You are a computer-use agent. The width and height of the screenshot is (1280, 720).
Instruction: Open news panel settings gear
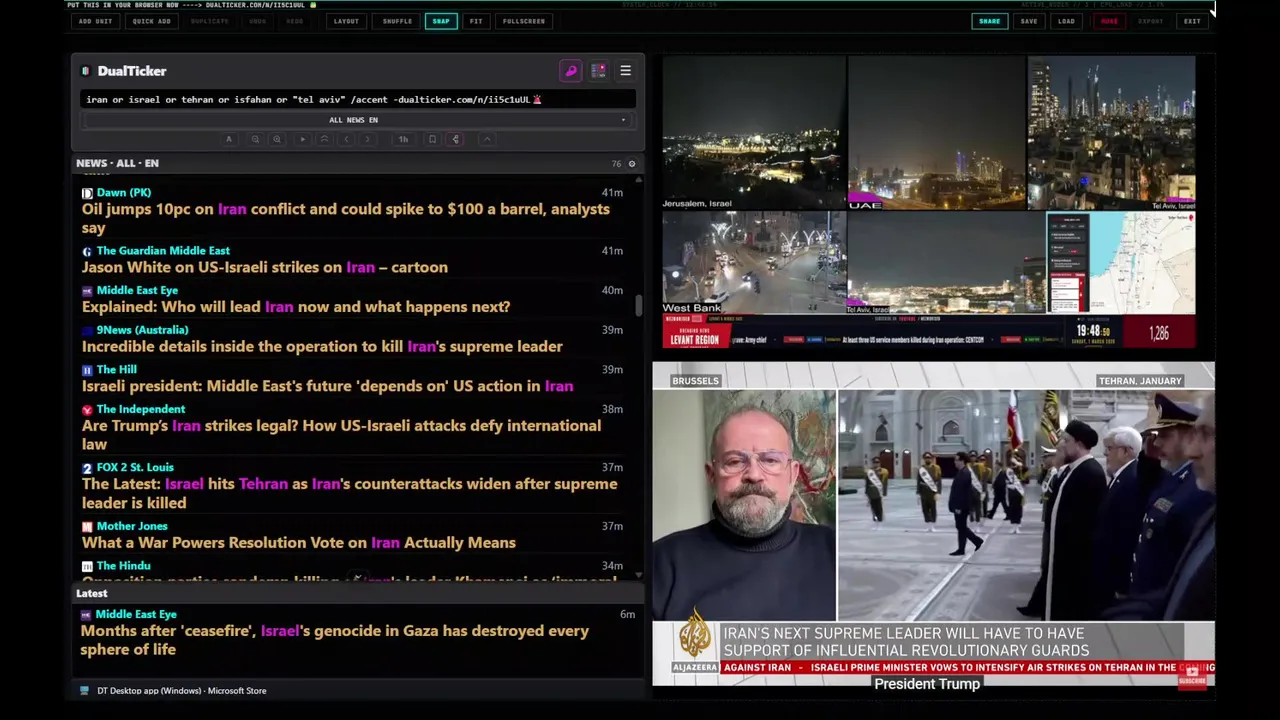(x=631, y=163)
